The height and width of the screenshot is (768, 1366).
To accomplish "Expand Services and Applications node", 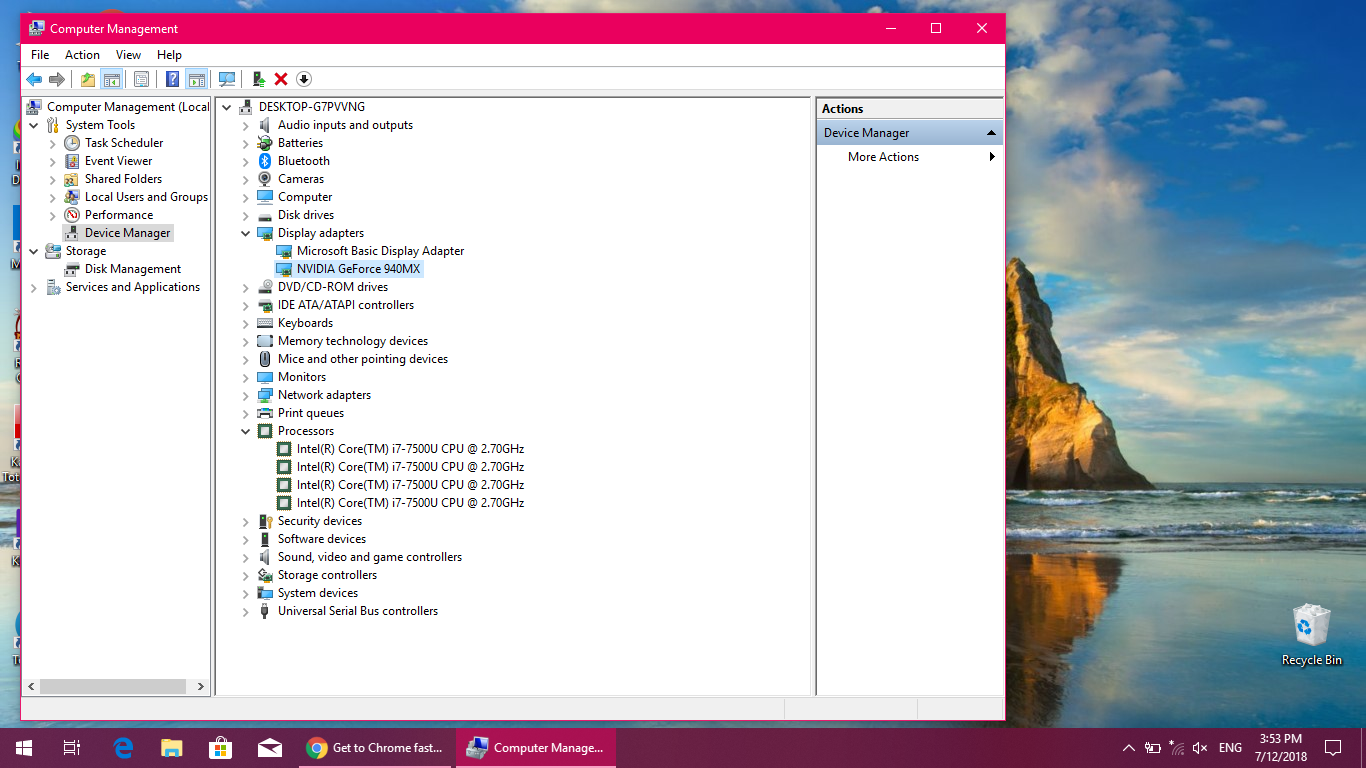I will [34, 287].
